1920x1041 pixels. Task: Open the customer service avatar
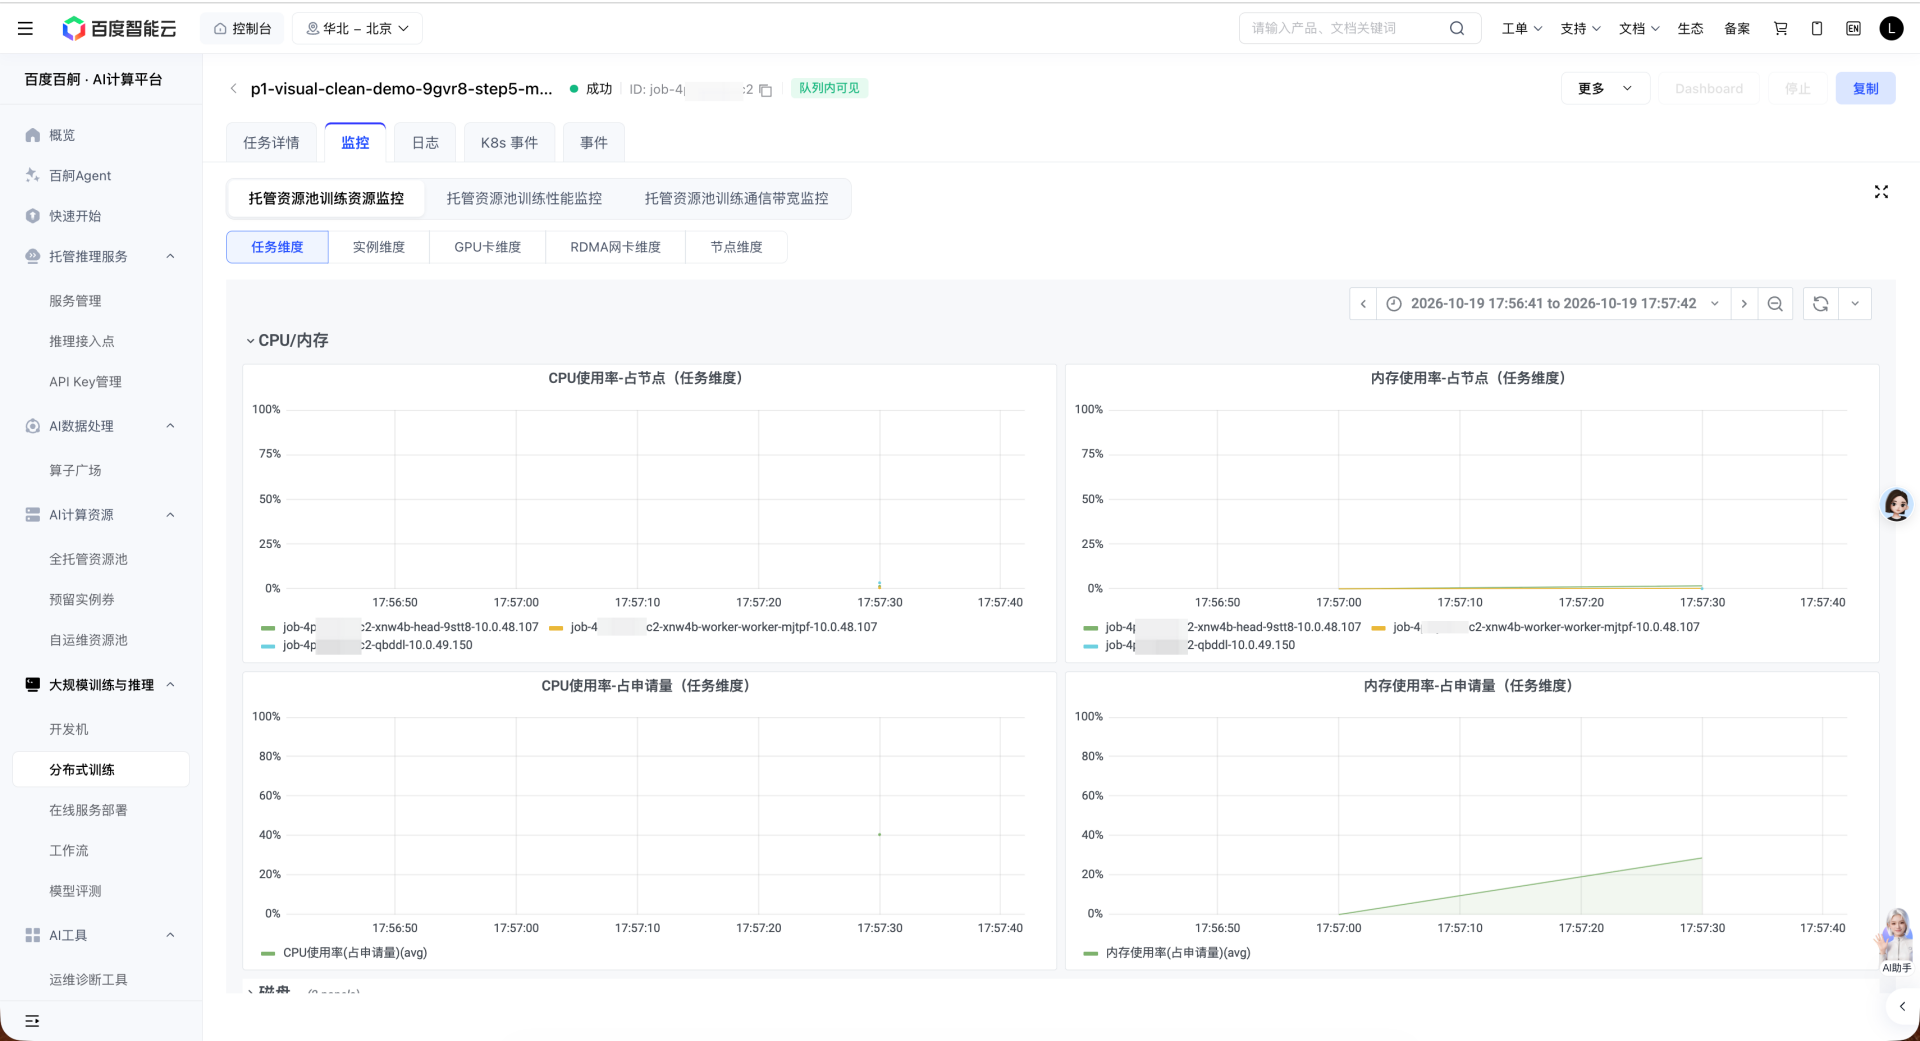tap(1897, 505)
